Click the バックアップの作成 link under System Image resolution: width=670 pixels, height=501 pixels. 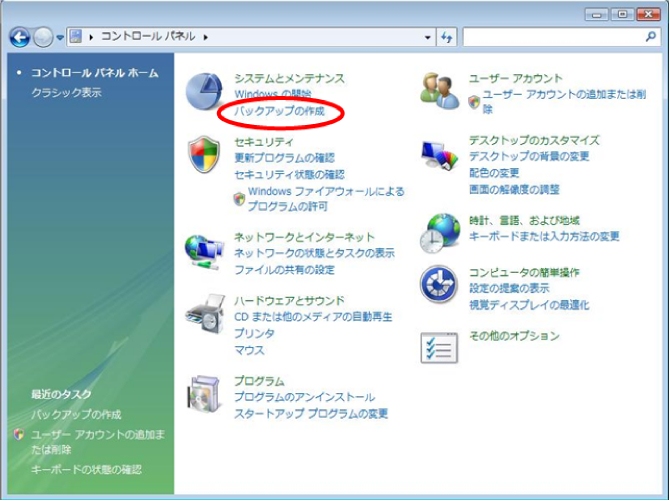pyautogui.click(x=279, y=109)
